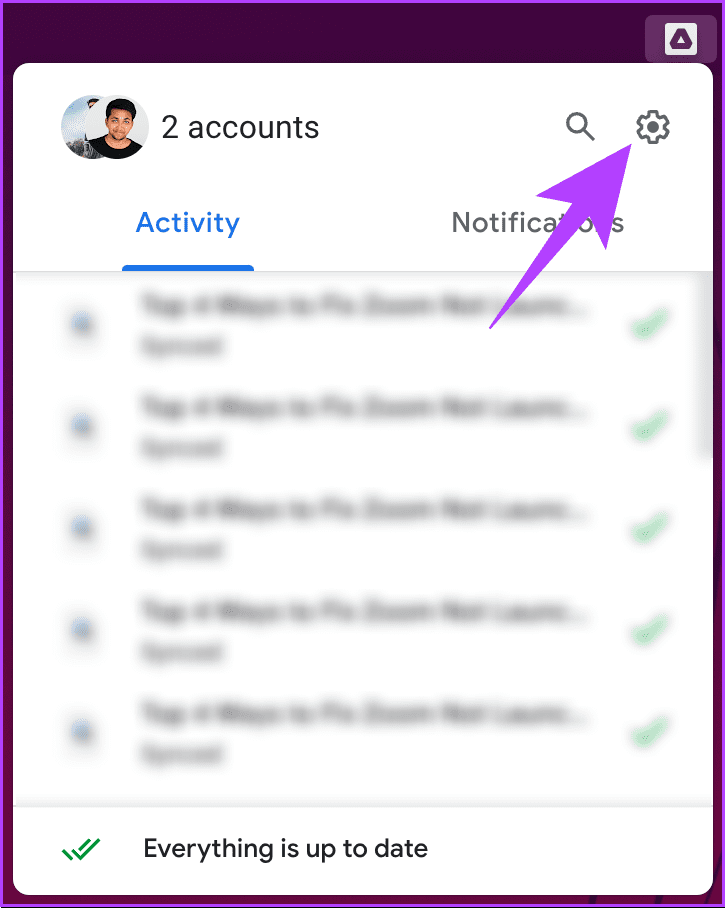Click the magnifying glass search icon
This screenshot has width=725, height=908.
tap(580, 127)
